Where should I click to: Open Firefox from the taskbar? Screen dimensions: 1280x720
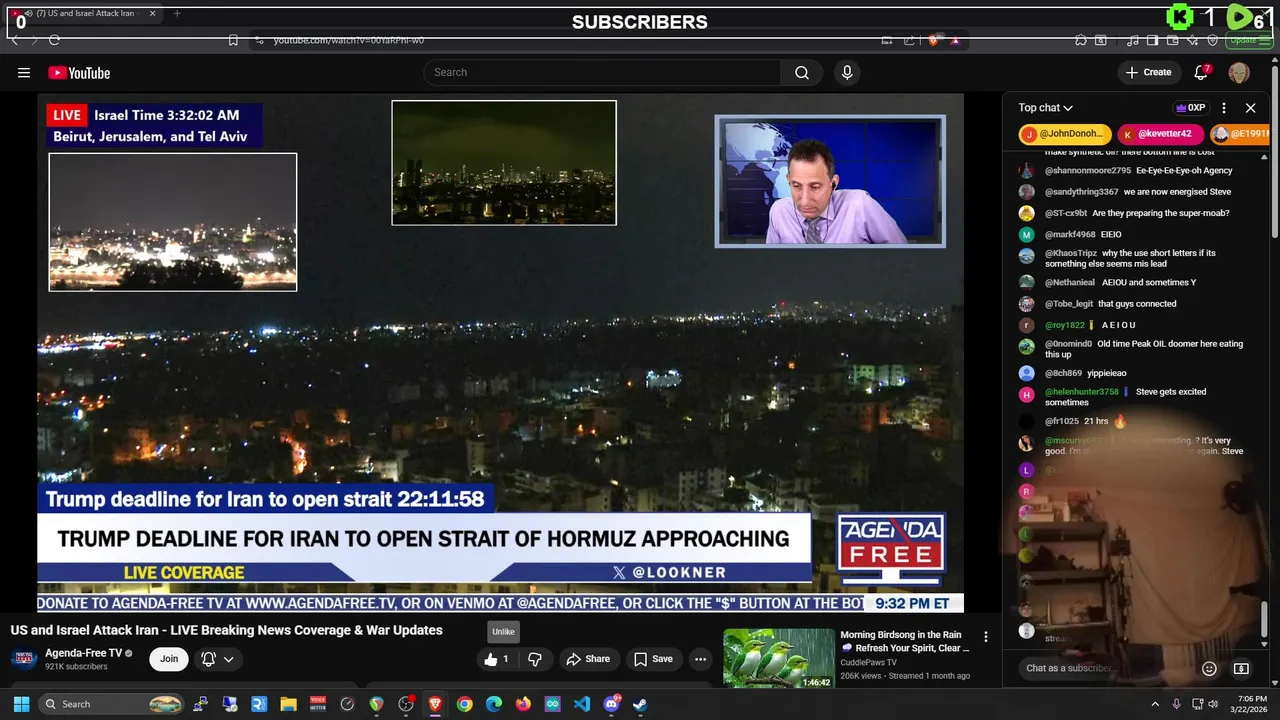[x=523, y=704]
